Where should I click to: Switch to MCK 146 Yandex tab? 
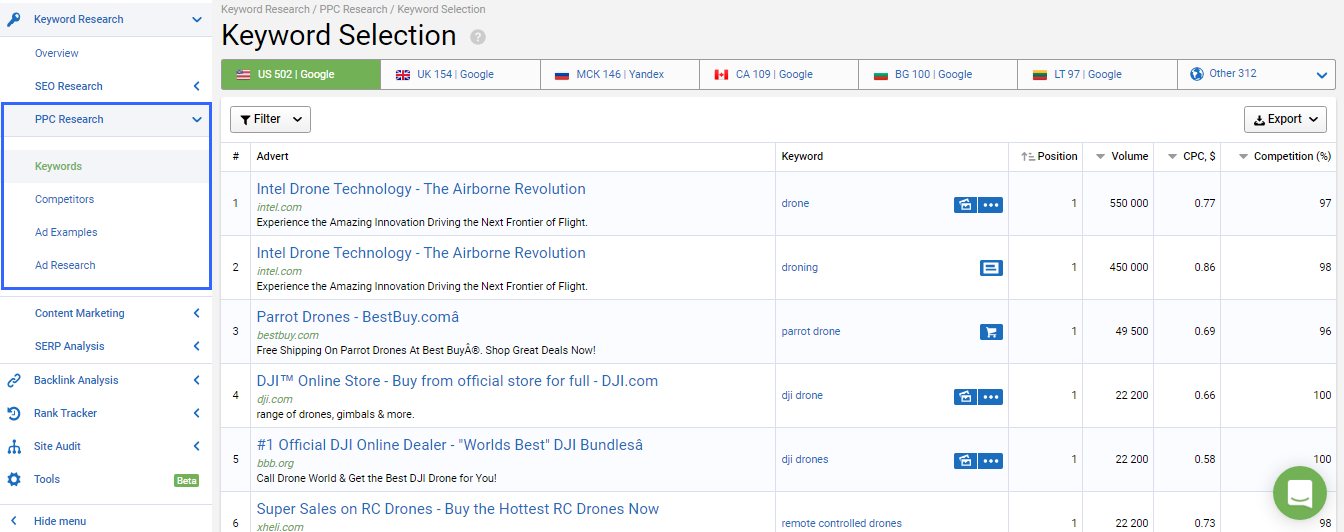619,74
